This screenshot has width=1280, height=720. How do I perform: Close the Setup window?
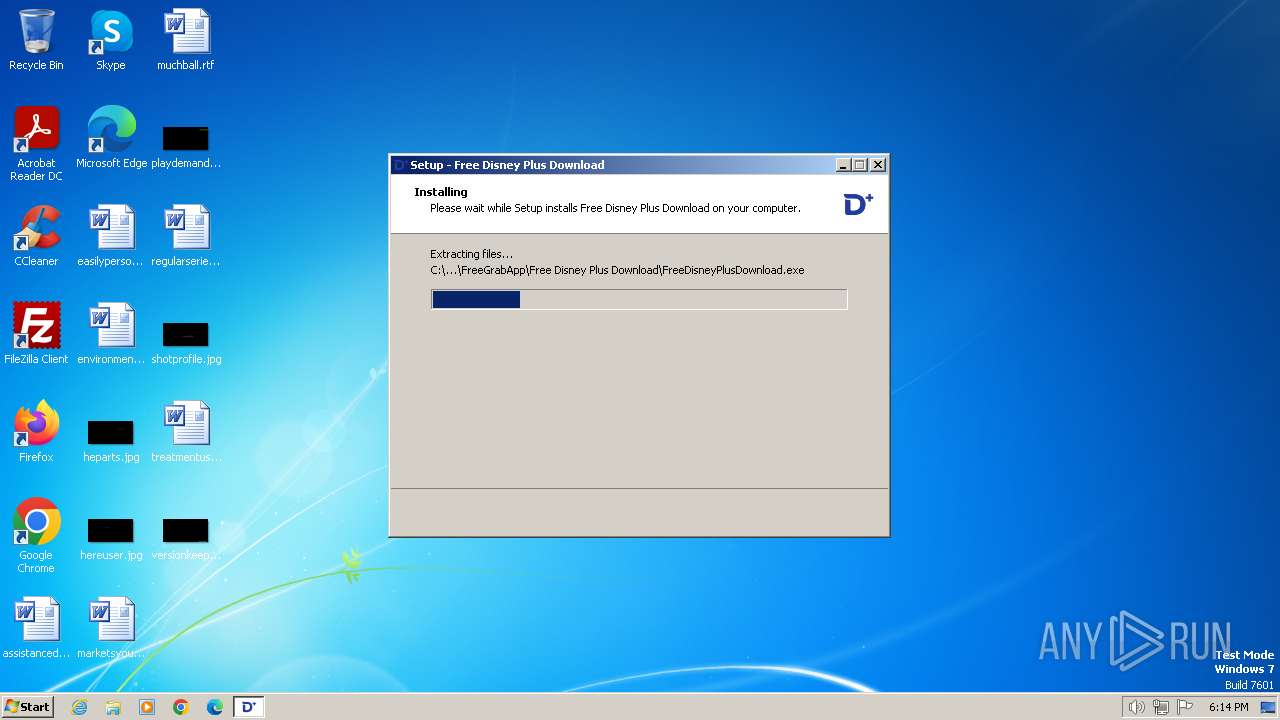pos(878,165)
